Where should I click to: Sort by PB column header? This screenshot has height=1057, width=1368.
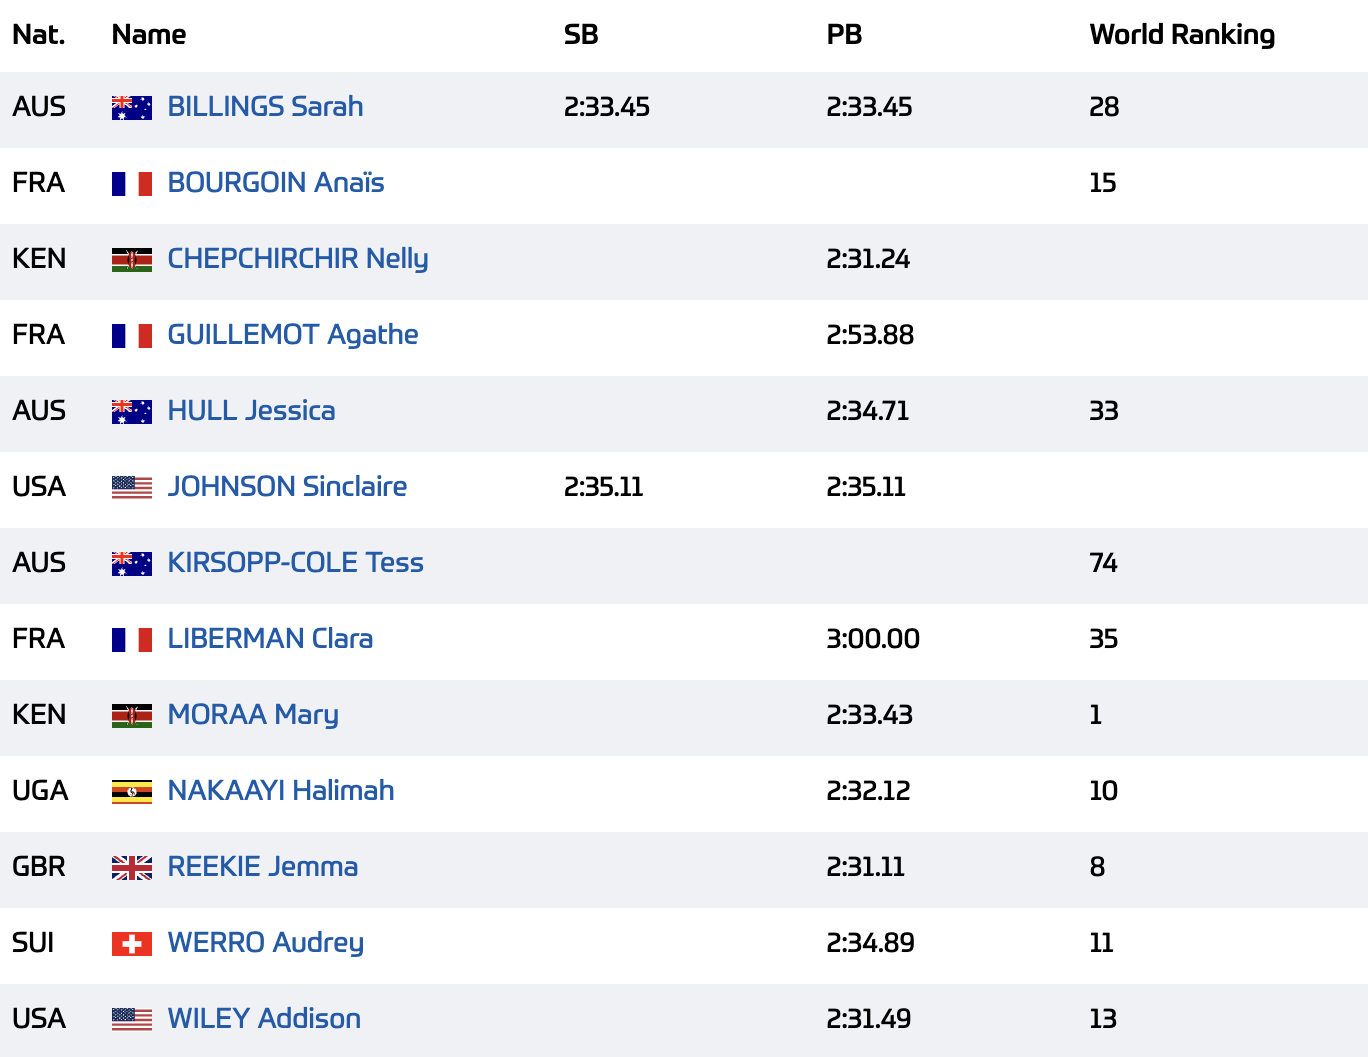[x=844, y=35]
